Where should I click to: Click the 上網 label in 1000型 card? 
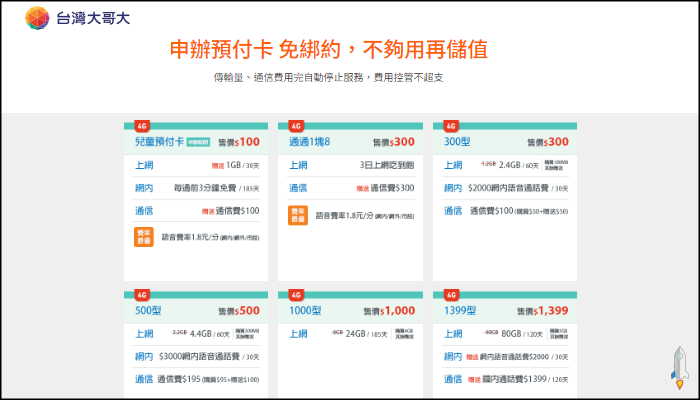tap(298, 334)
